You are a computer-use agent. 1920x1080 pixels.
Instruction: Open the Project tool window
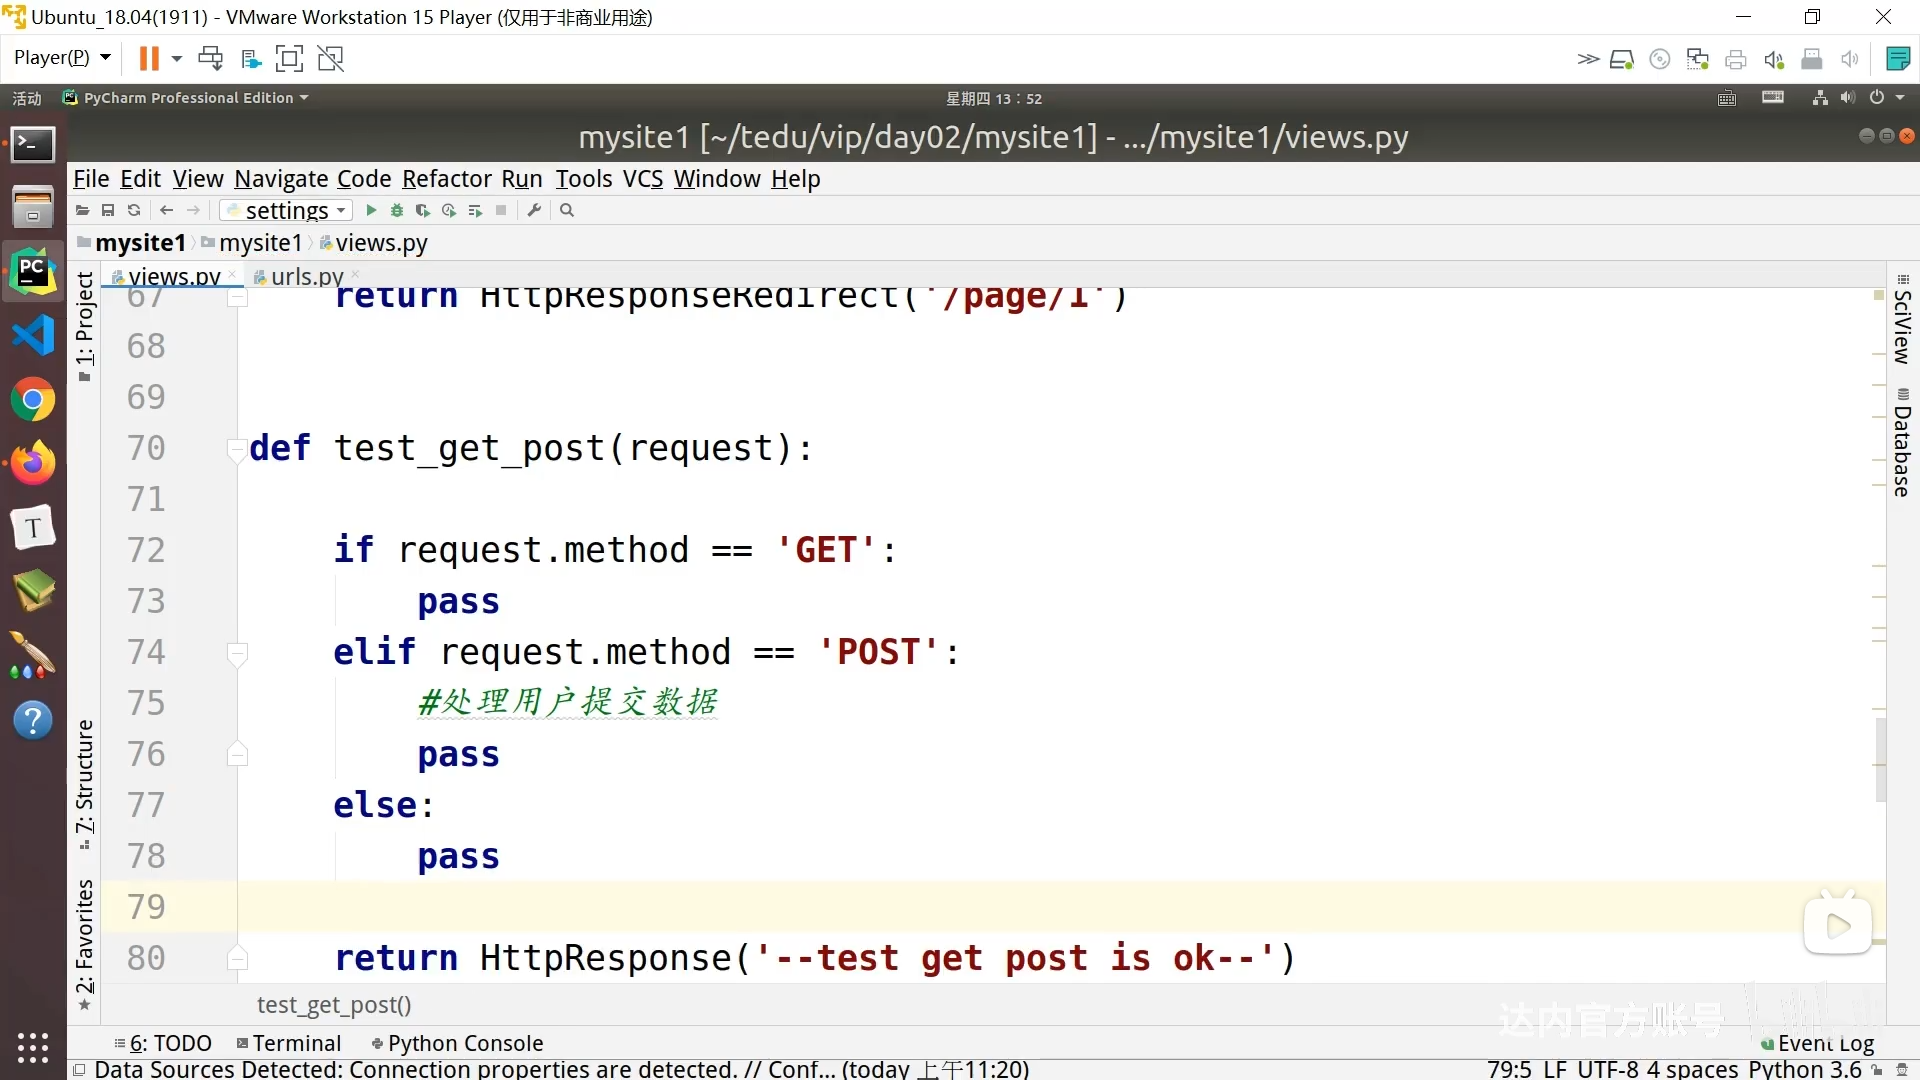click(85, 327)
